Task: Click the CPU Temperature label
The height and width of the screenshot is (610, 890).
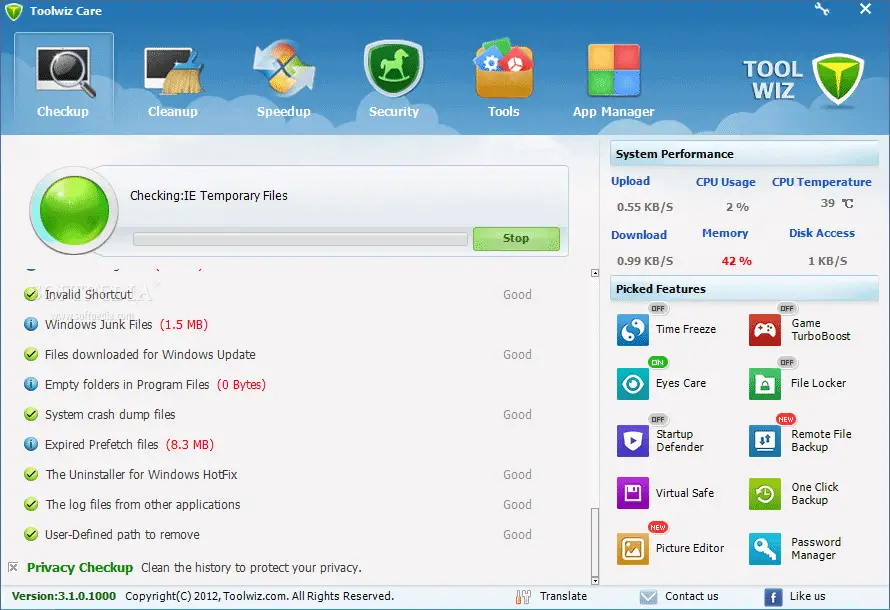Action: click(821, 182)
